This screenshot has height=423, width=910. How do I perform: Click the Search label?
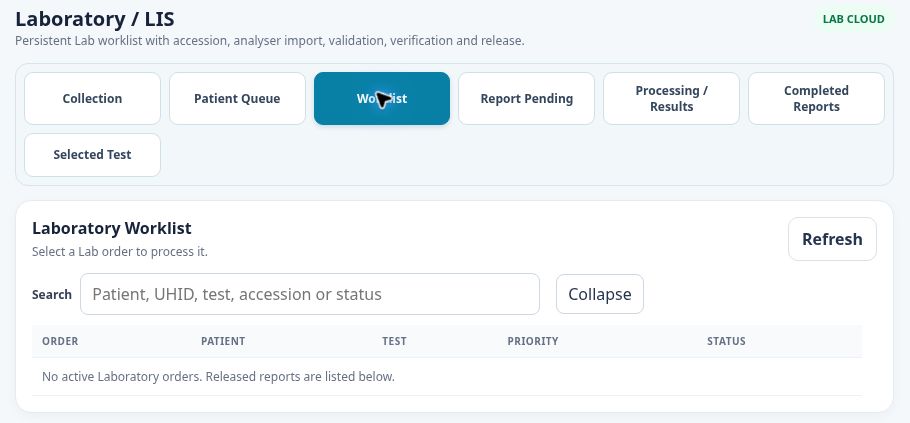(52, 295)
